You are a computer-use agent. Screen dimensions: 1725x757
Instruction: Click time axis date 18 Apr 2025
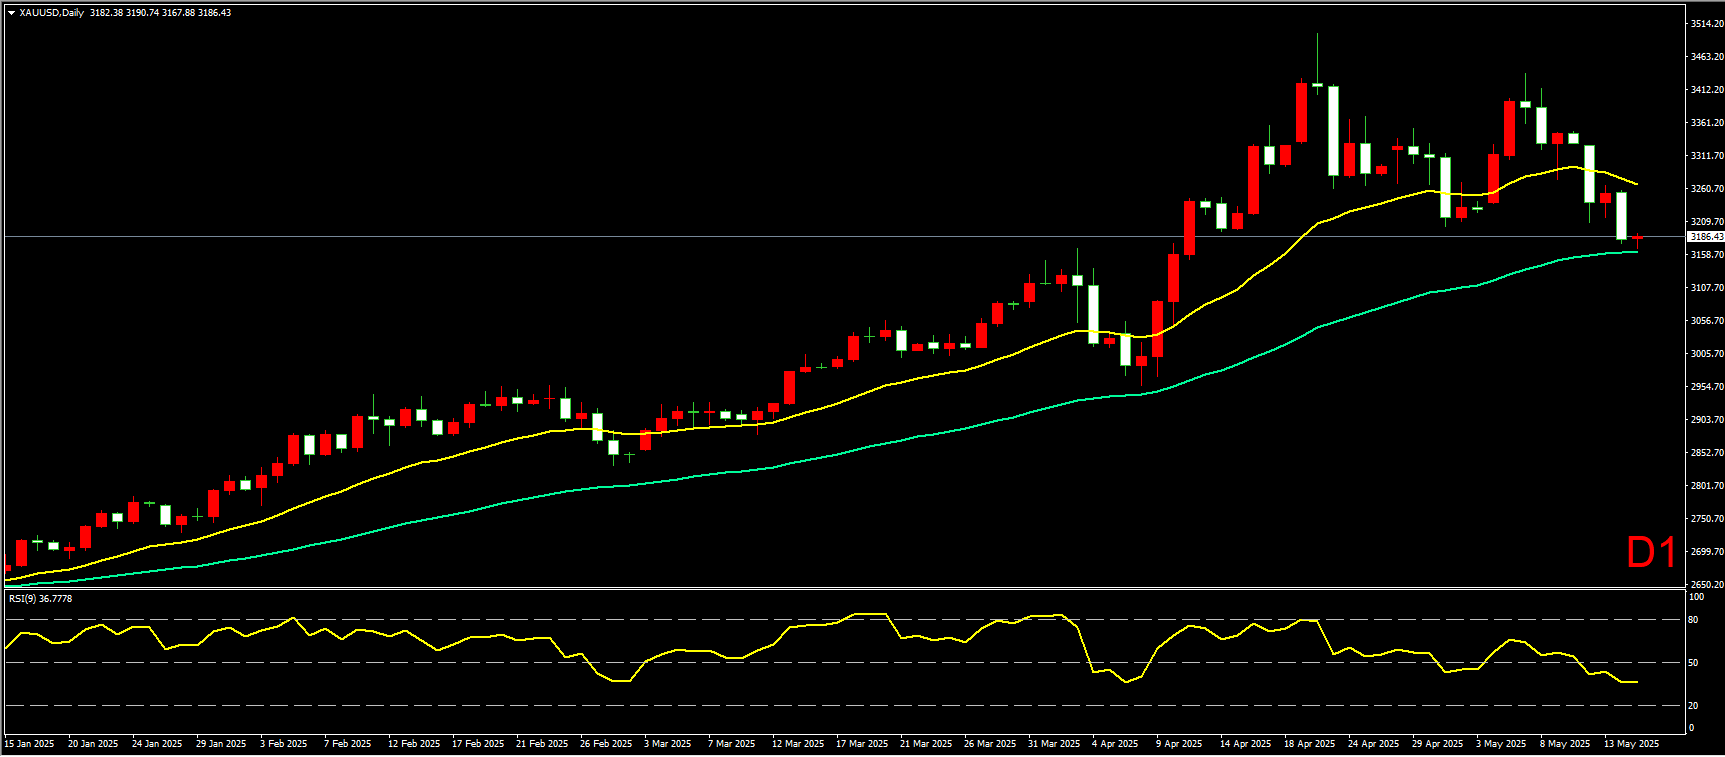point(1310,744)
